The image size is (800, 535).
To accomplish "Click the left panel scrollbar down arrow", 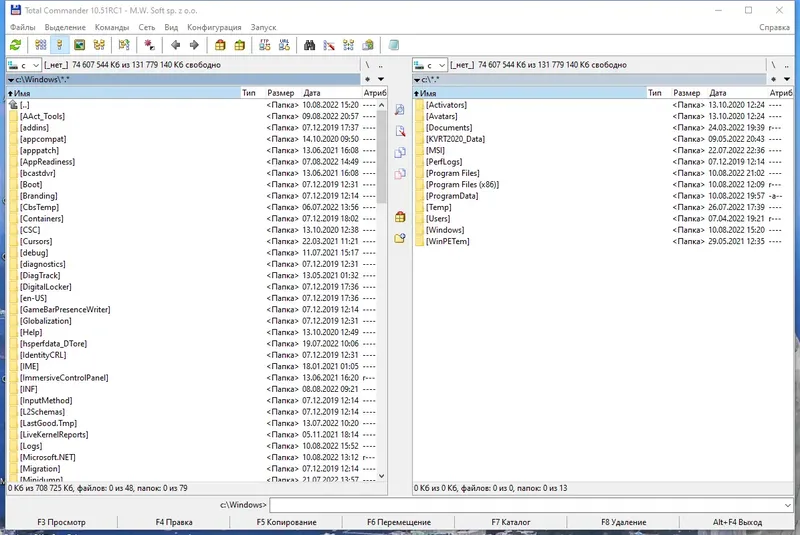I will [x=382, y=476].
